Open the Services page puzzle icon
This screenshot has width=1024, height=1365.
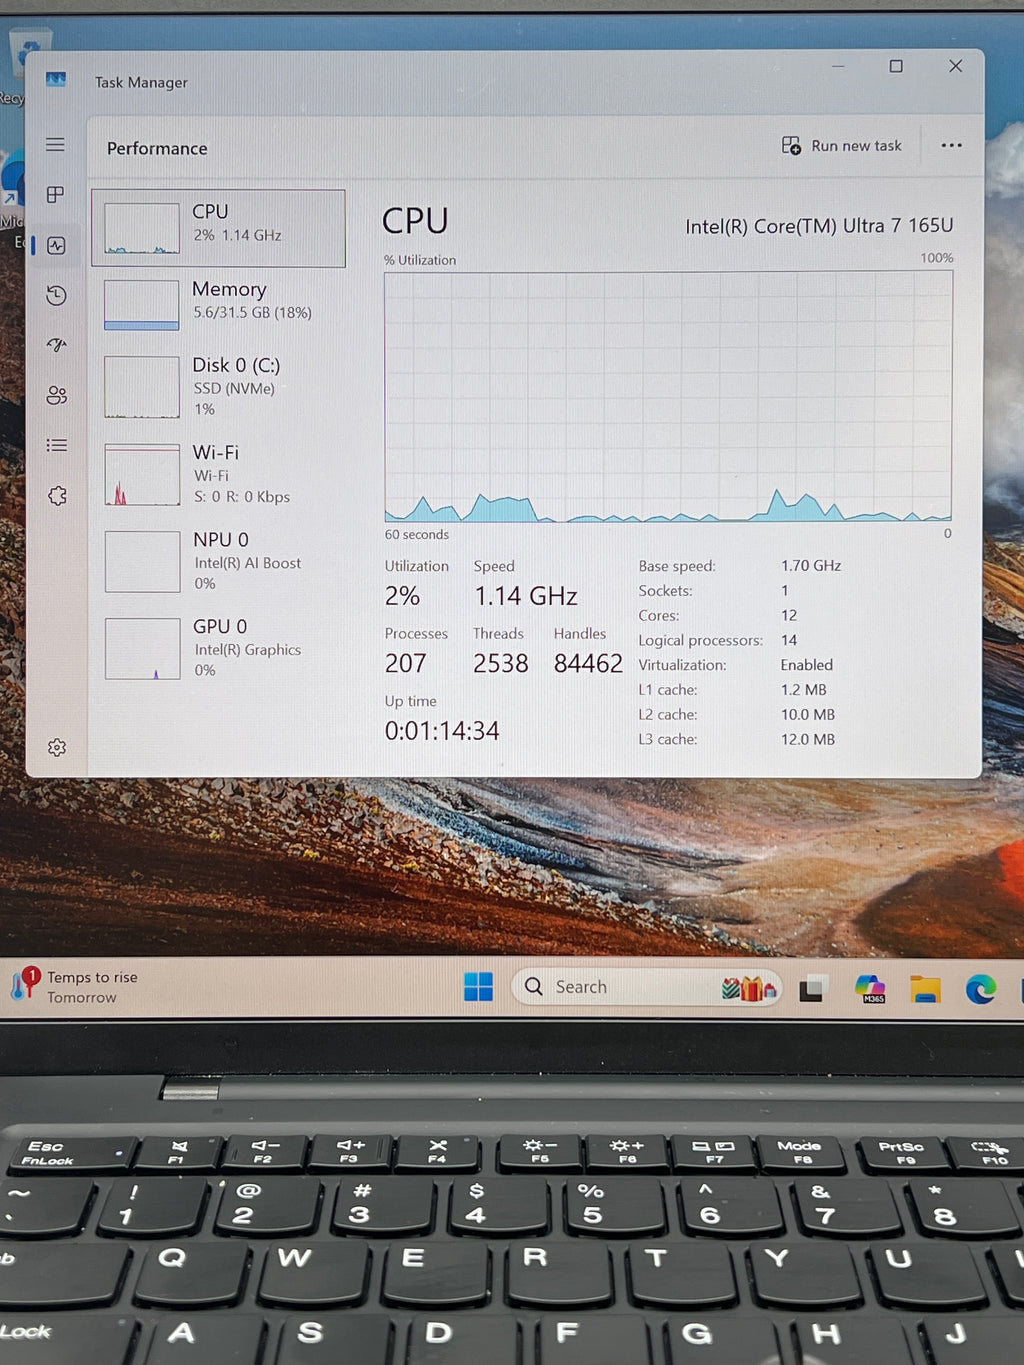[57, 496]
